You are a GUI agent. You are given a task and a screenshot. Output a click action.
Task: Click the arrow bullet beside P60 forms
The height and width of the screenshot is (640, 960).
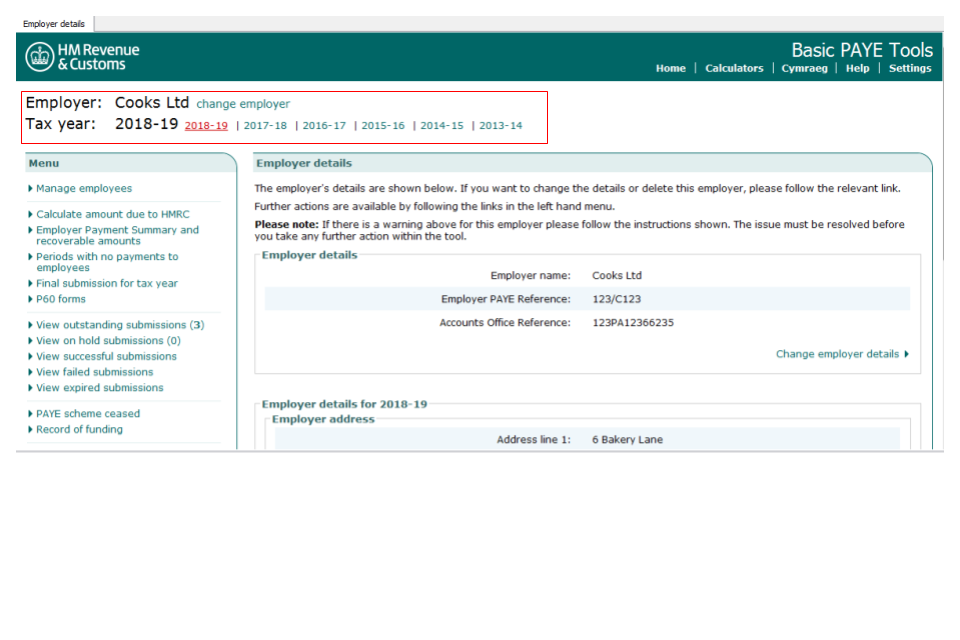pyautogui.click(x=30, y=299)
